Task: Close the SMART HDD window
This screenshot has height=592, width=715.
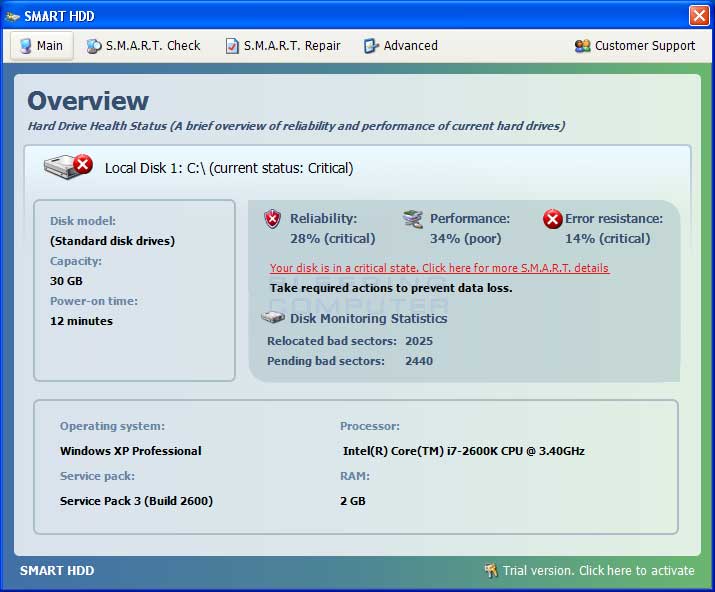Action: coord(699,16)
